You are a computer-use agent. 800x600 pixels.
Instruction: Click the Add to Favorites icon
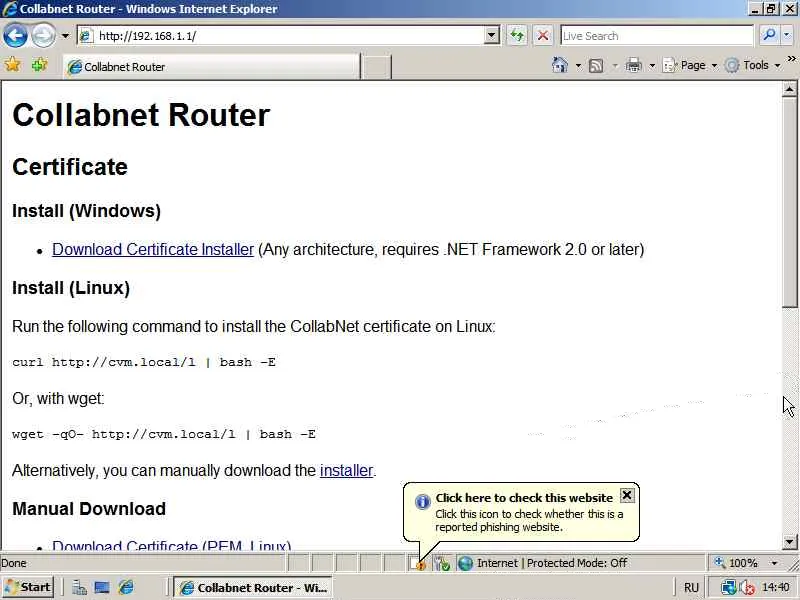(x=39, y=65)
